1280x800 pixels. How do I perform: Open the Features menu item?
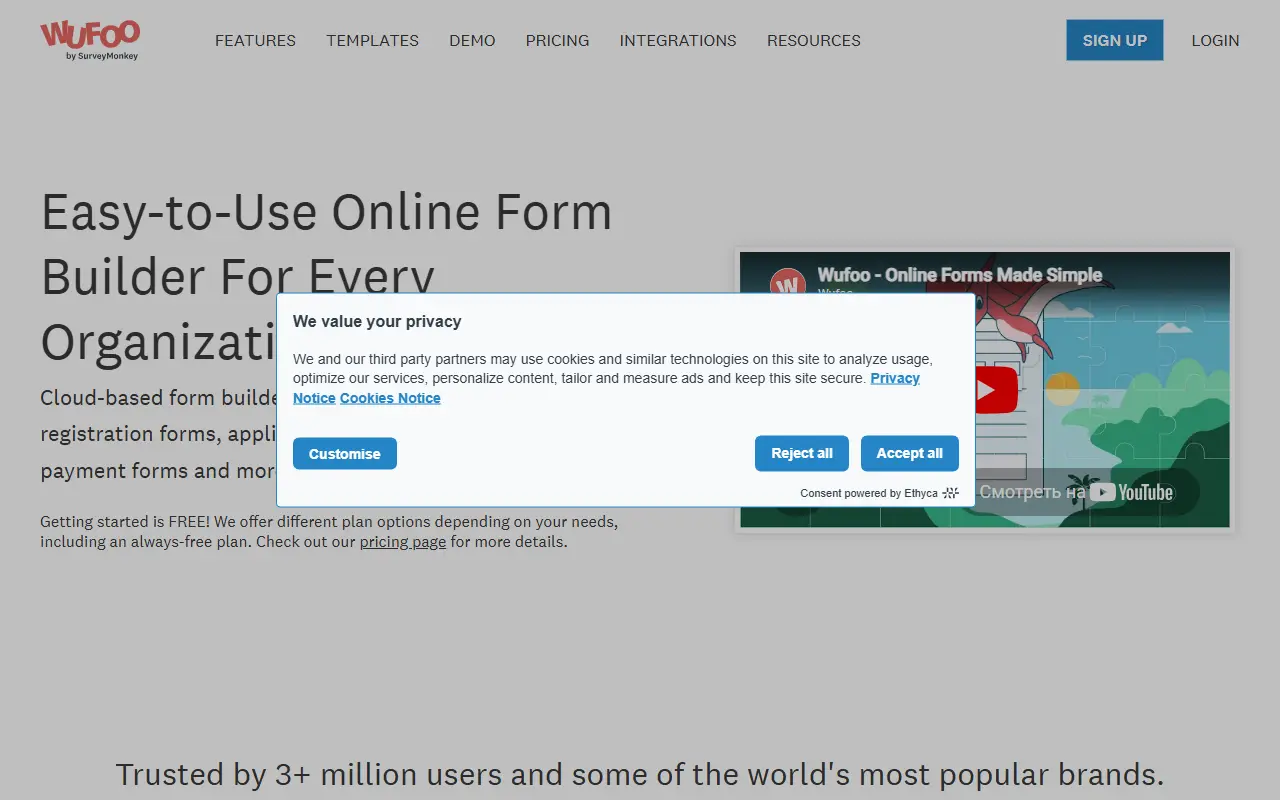click(255, 41)
